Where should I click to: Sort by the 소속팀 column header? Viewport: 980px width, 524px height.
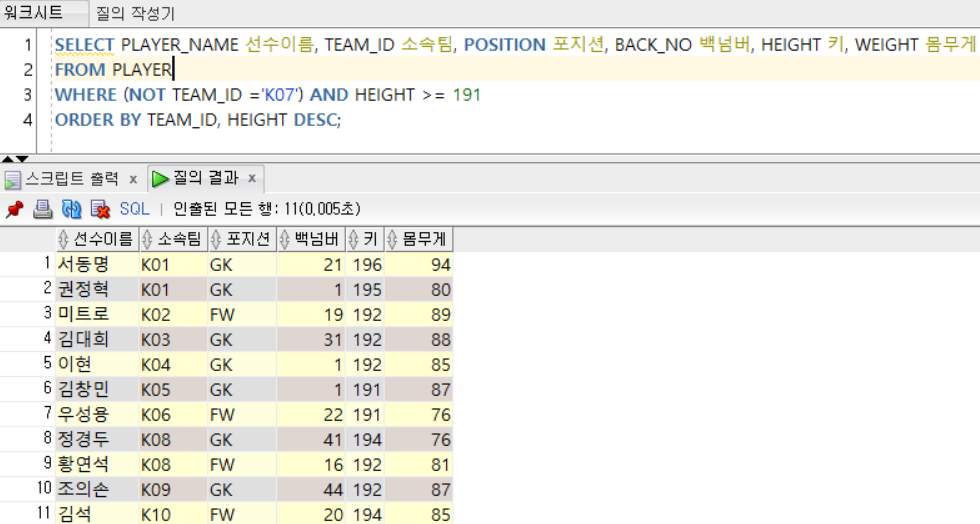coord(173,239)
